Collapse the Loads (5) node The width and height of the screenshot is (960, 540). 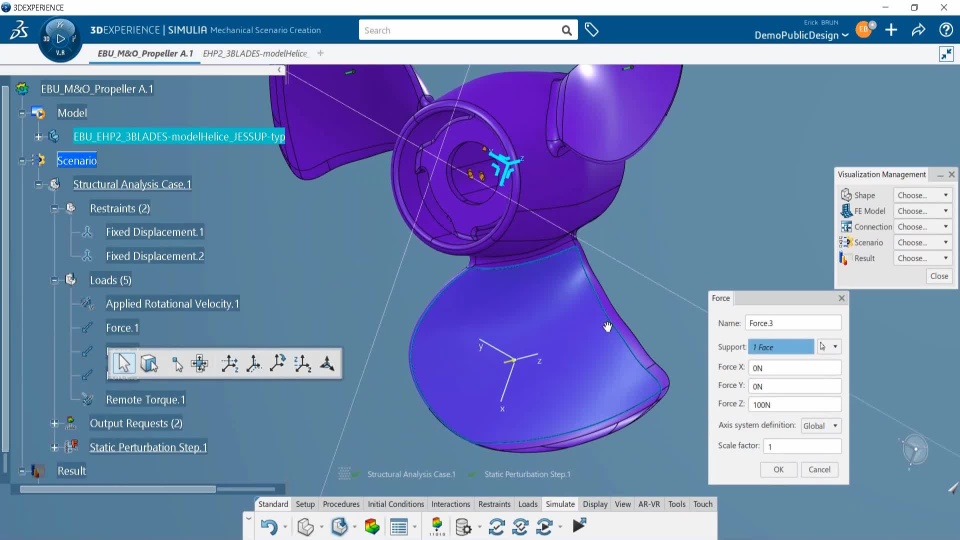pyautogui.click(x=54, y=280)
